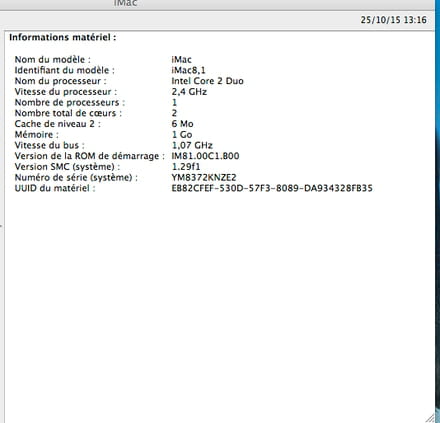Click the window resize grip in the corner
Screen dimensions: 440x423
[x=430, y=418]
